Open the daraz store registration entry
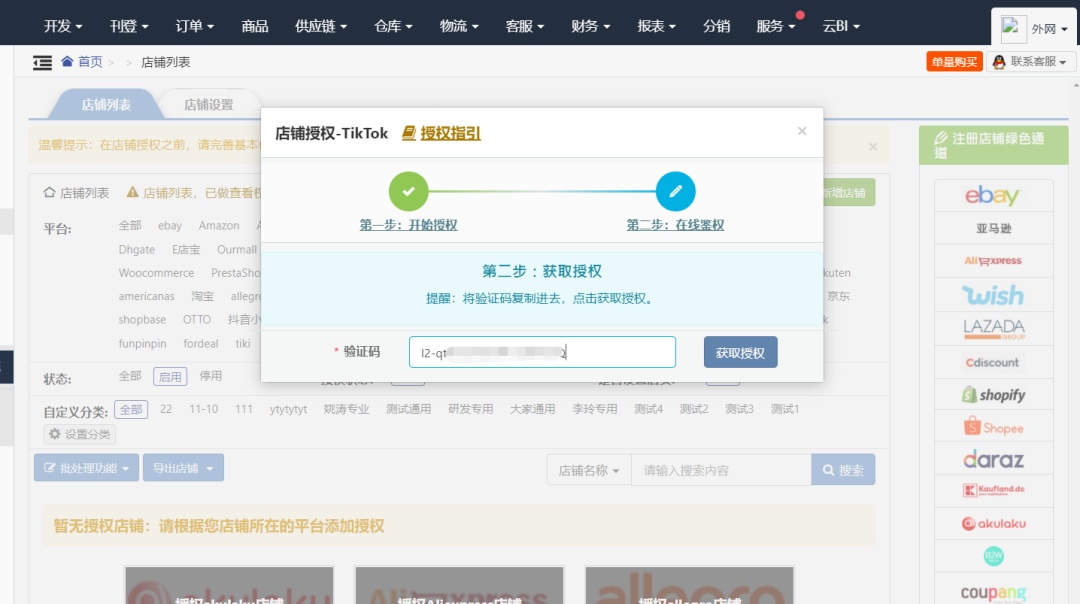Viewport: 1080px width, 604px height. (992, 459)
